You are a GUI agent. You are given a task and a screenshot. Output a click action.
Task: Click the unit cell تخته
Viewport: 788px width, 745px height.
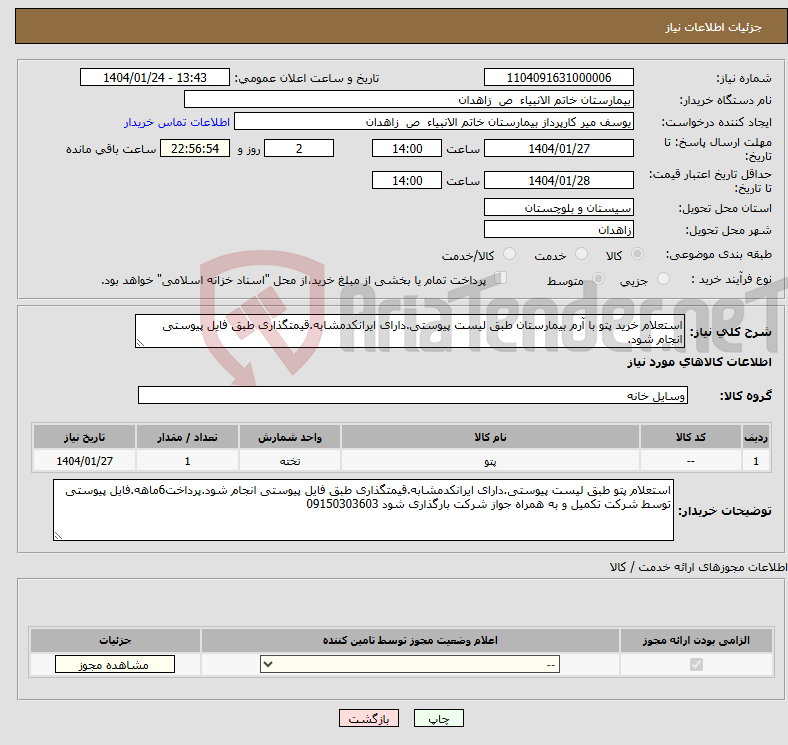290,460
